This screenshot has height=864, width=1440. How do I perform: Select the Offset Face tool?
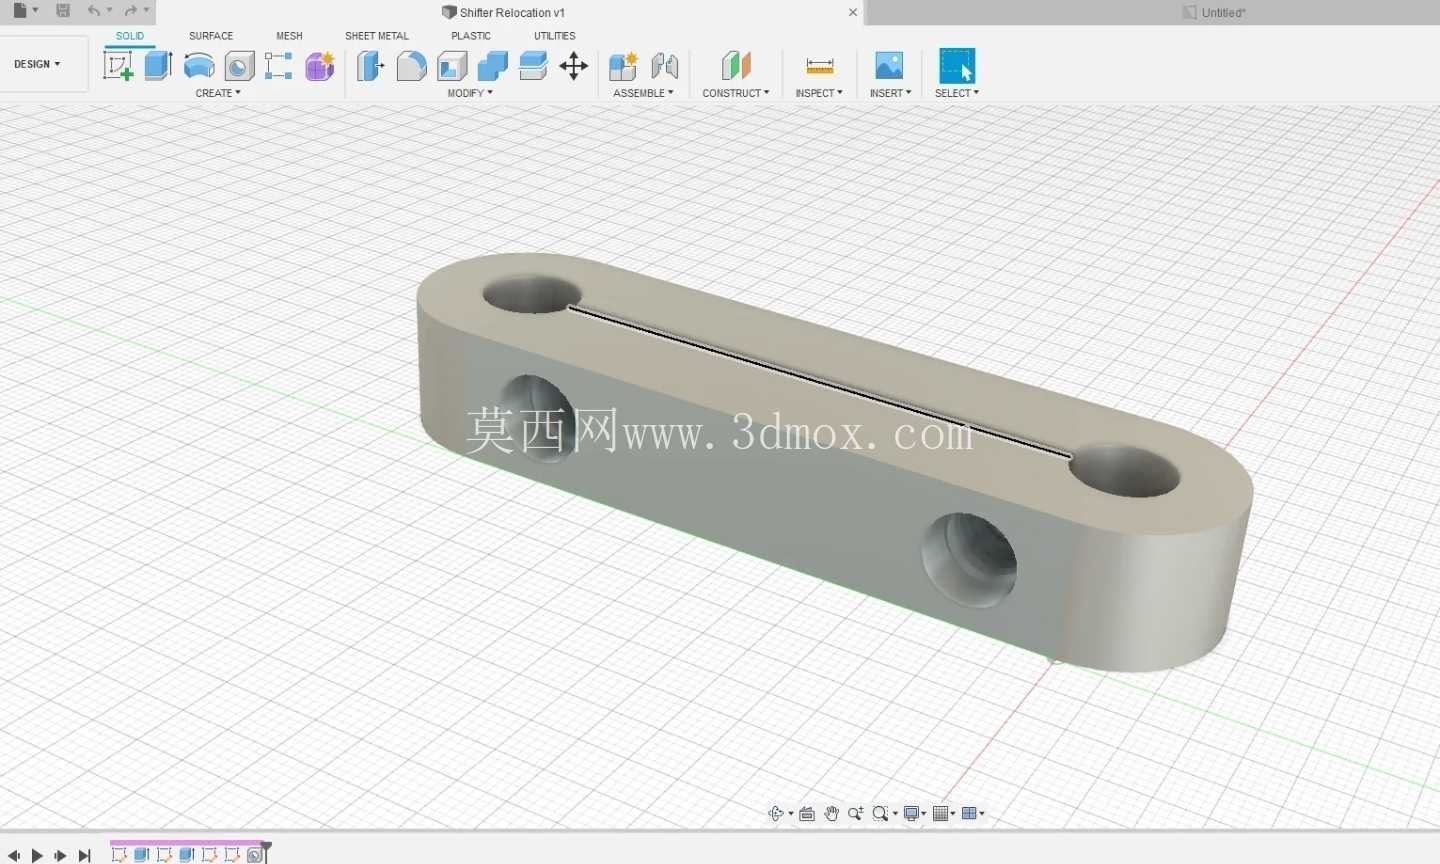533,66
